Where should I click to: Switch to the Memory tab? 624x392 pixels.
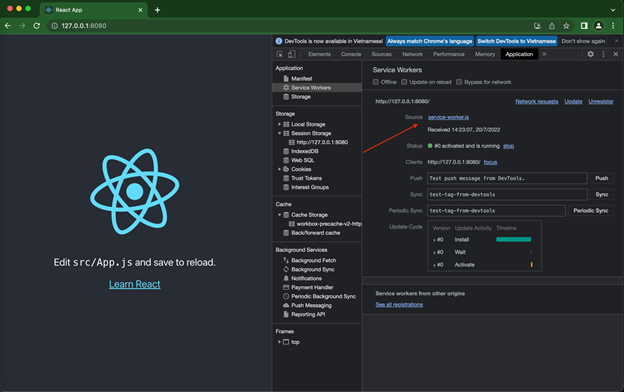tap(485, 54)
